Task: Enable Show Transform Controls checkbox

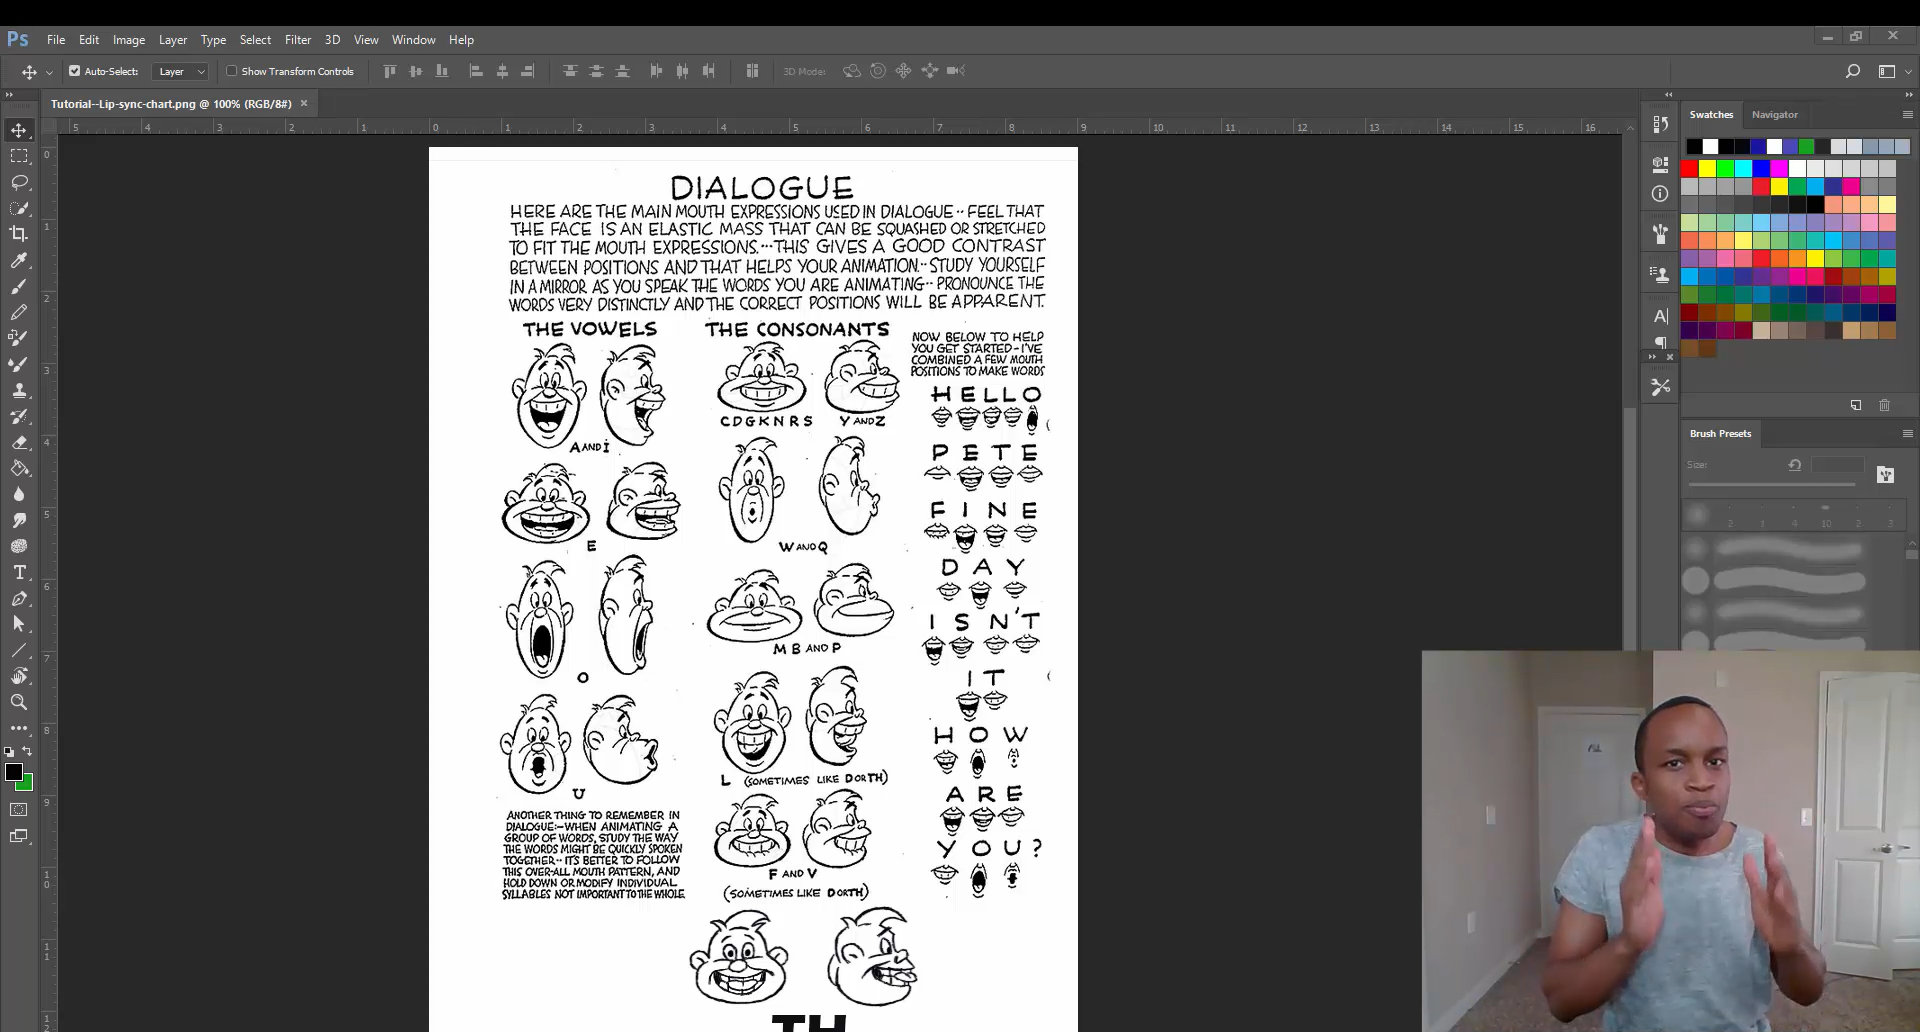Action: (x=232, y=71)
